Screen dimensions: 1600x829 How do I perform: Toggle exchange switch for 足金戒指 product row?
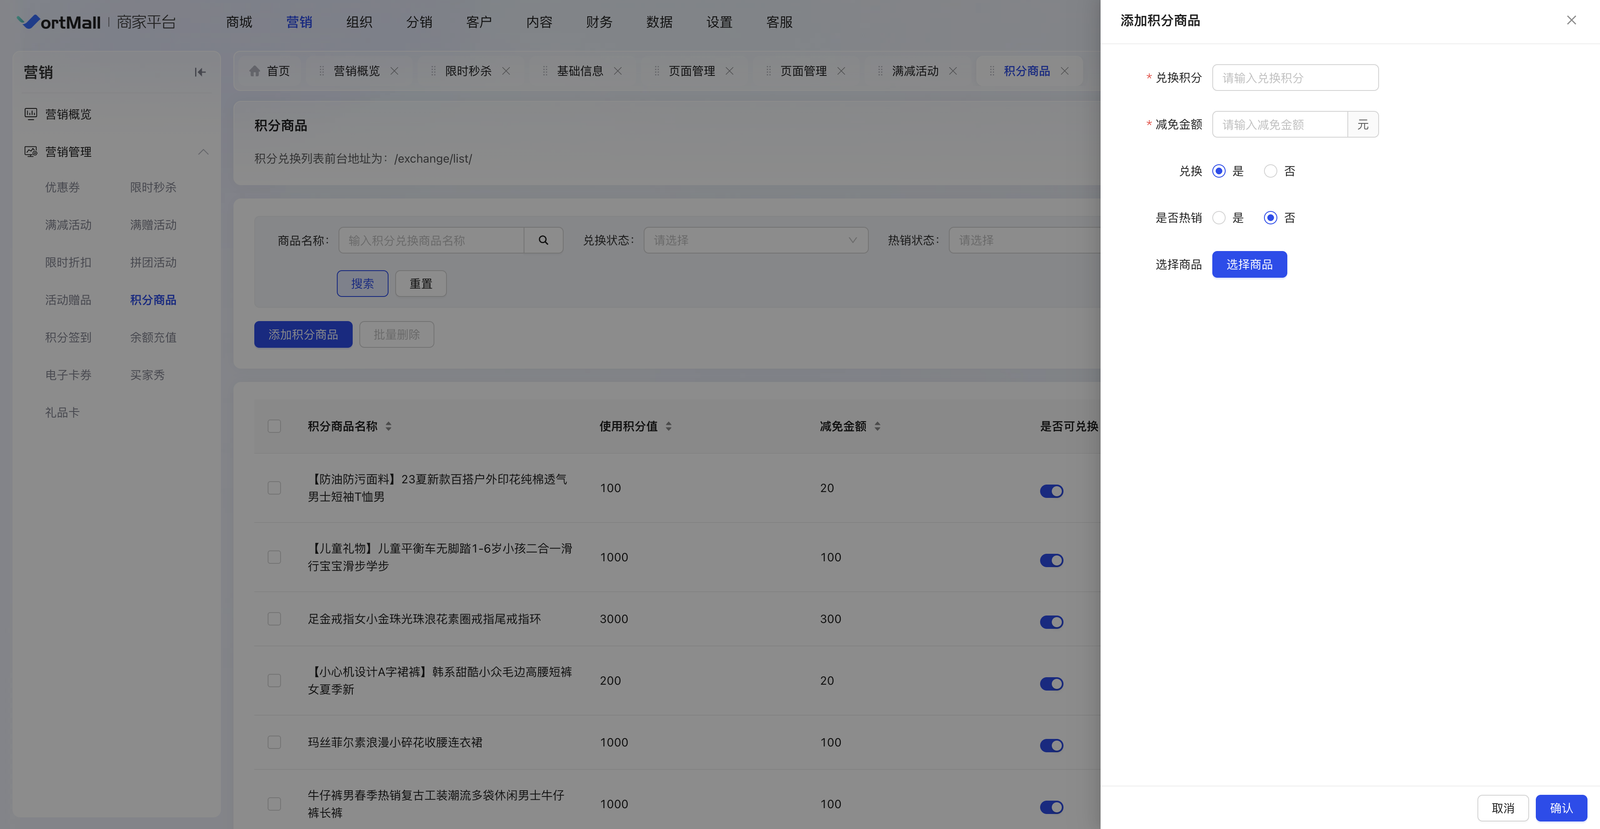pyautogui.click(x=1051, y=622)
